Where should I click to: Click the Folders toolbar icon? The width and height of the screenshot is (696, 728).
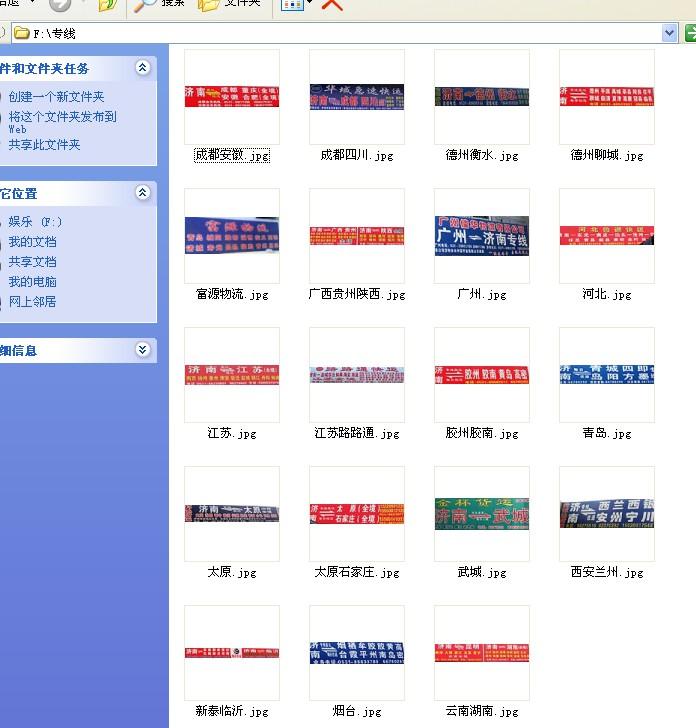point(208,6)
